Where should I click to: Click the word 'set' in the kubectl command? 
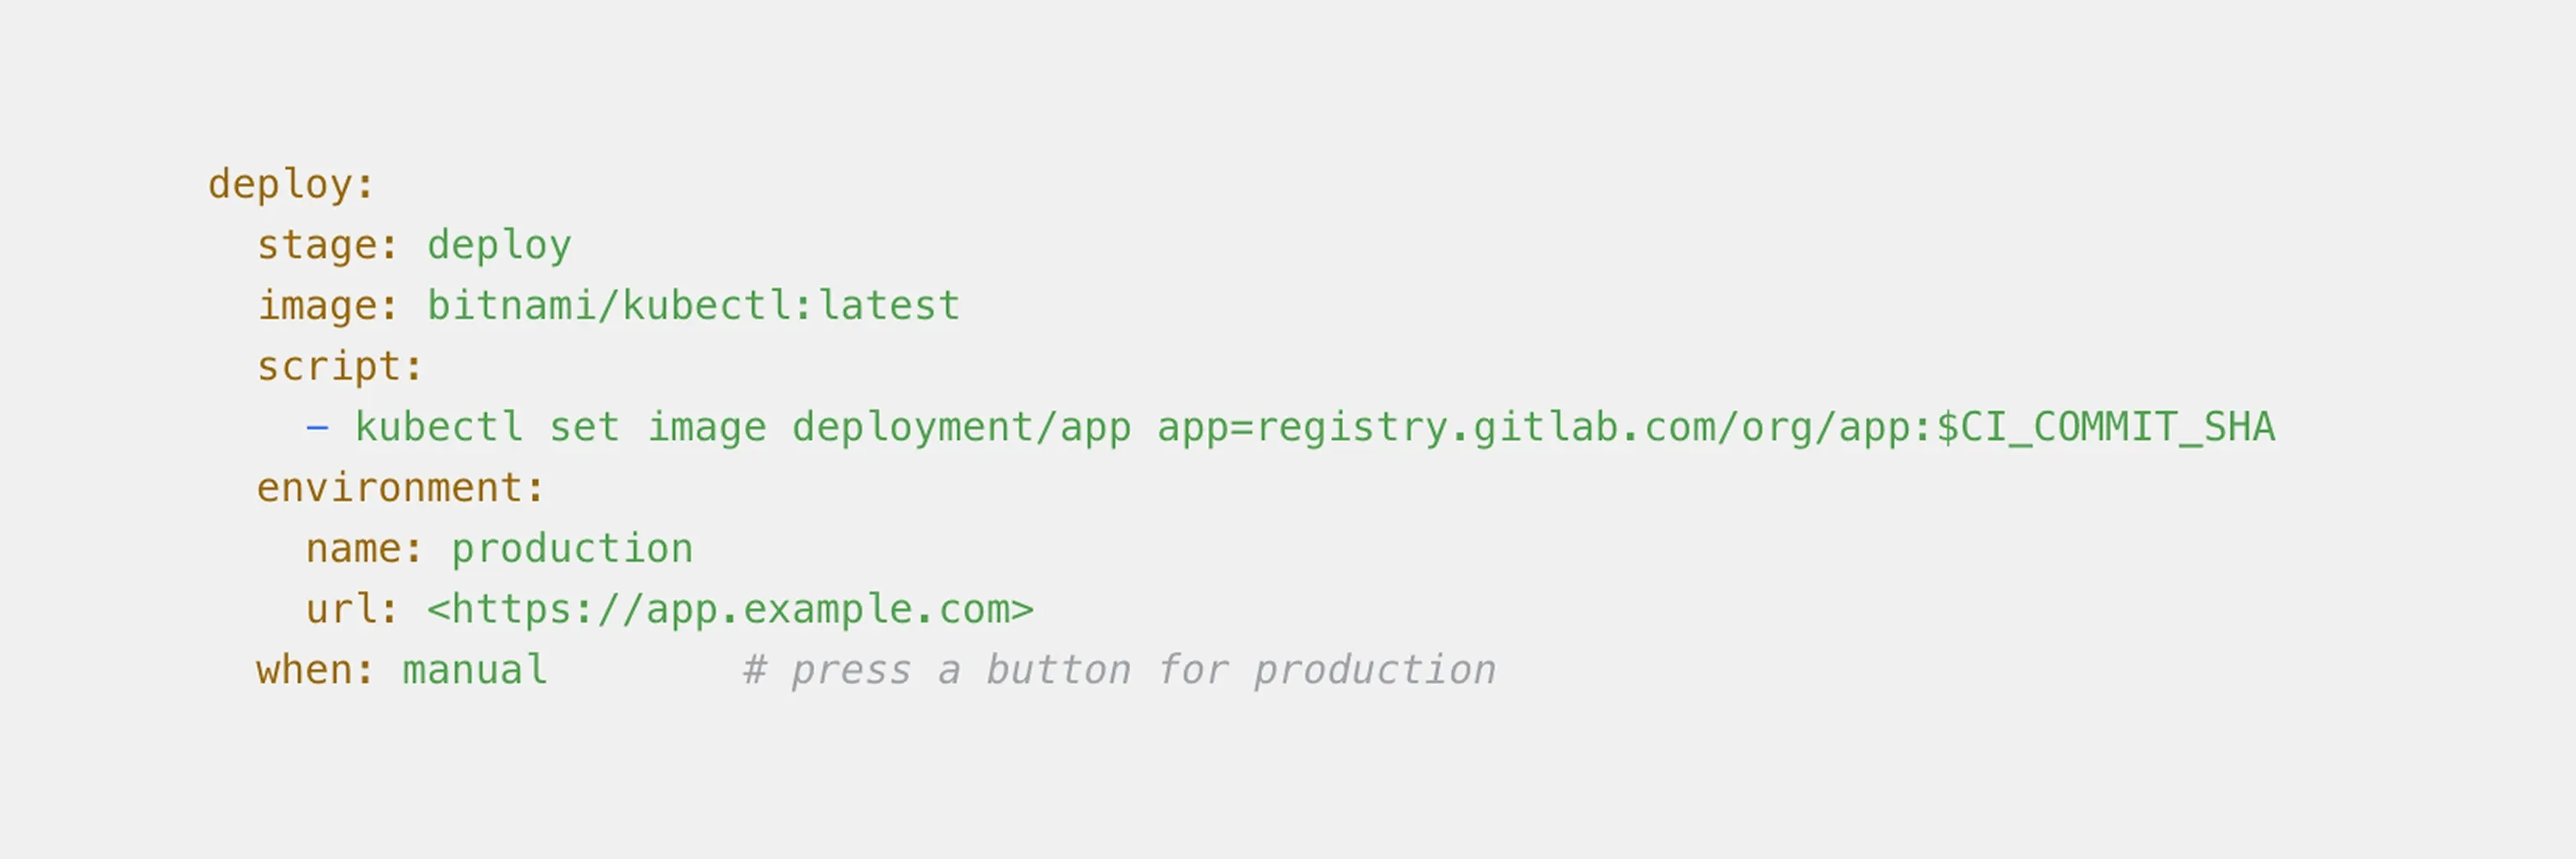tap(584, 428)
